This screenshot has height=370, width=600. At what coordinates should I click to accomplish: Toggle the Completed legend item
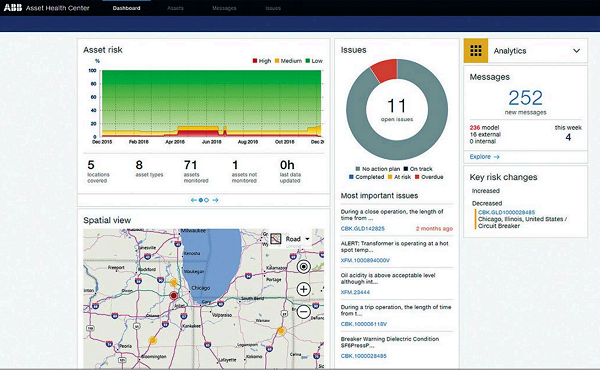tap(366, 177)
